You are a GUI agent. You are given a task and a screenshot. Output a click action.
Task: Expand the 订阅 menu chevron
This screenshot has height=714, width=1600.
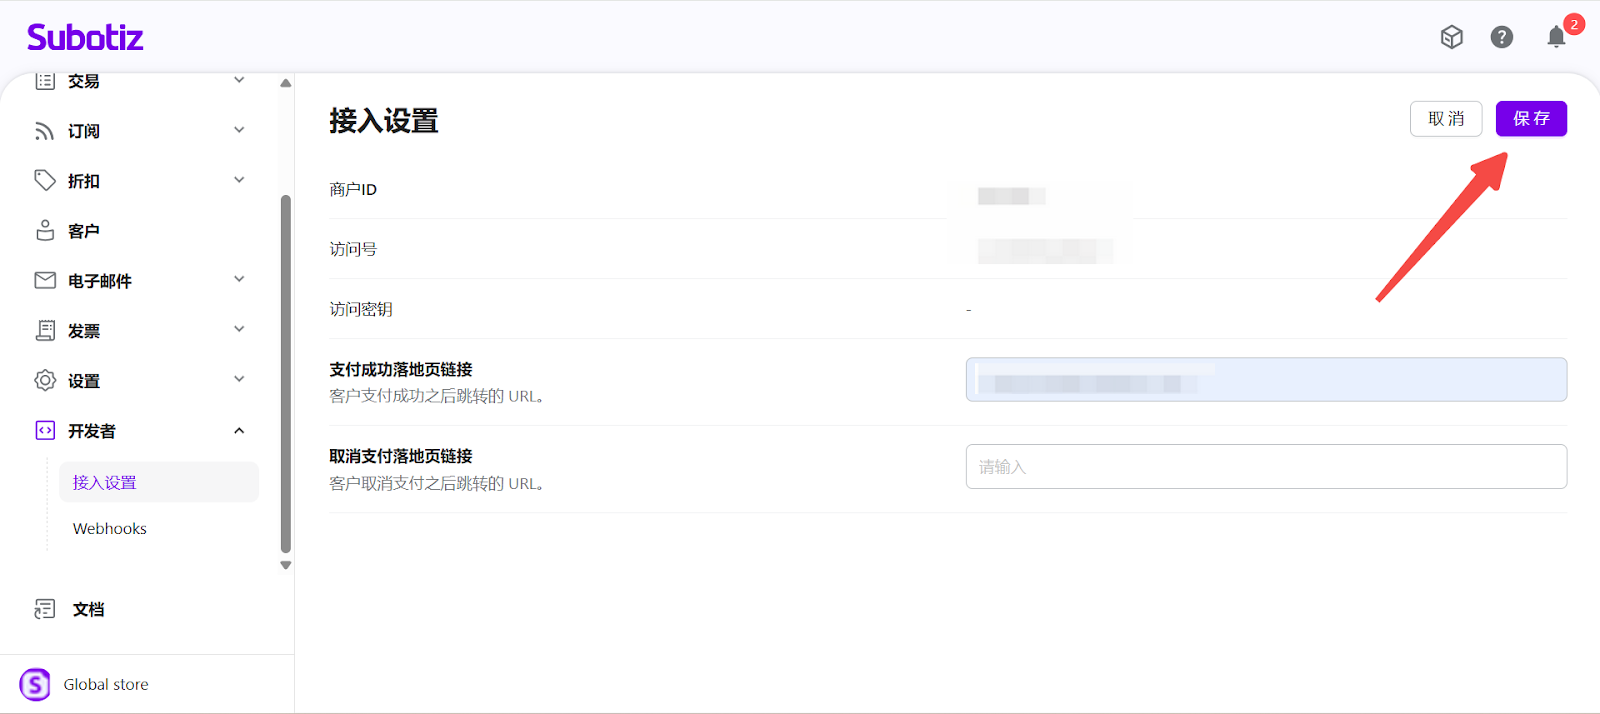coord(239,130)
